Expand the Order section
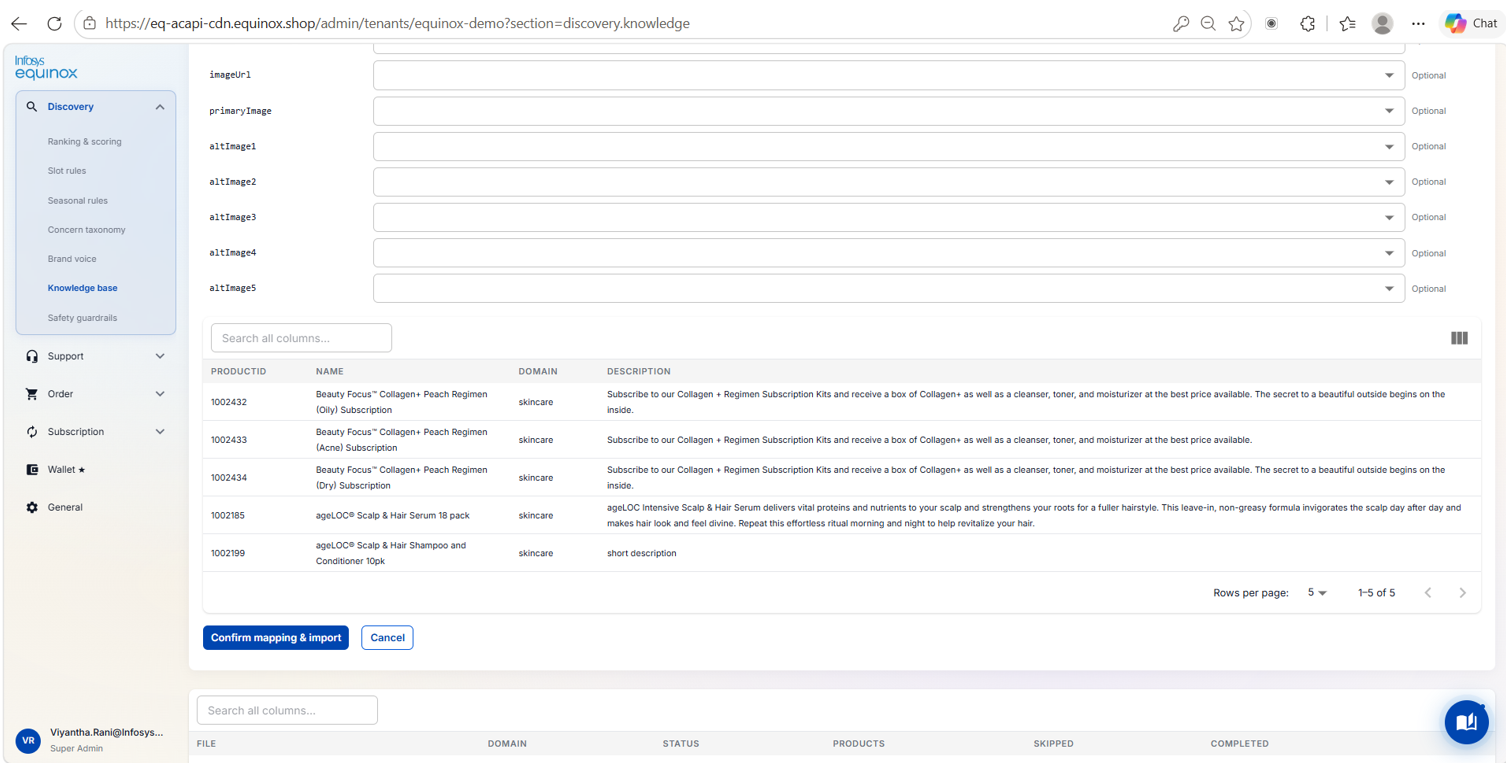The height and width of the screenshot is (763, 1506). (x=160, y=394)
